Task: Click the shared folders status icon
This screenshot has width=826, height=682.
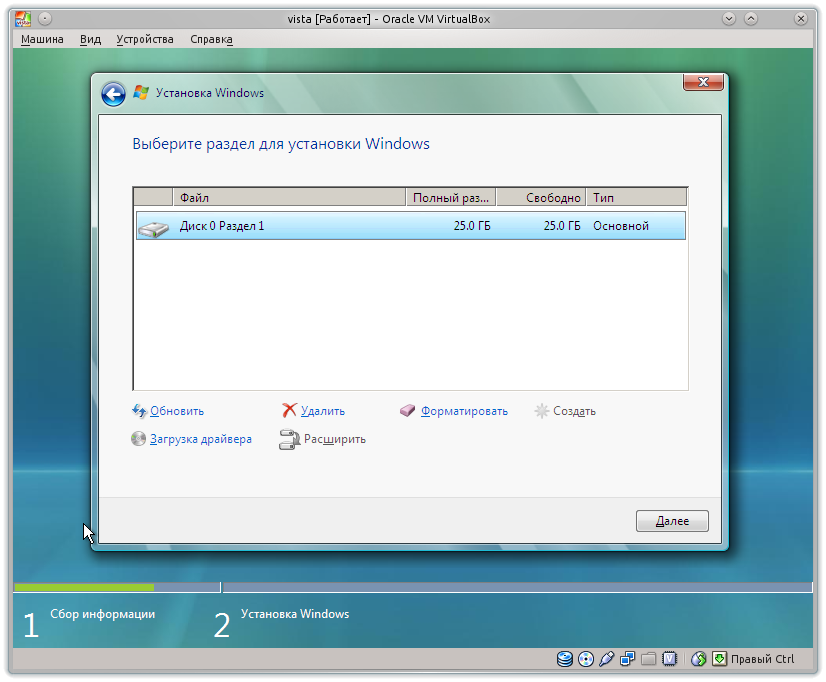Action: (649, 659)
